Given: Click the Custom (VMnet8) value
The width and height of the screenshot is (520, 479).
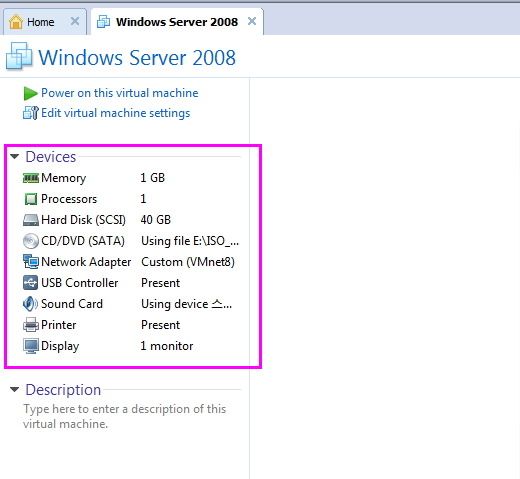Looking at the screenshot, I should click(x=188, y=262).
